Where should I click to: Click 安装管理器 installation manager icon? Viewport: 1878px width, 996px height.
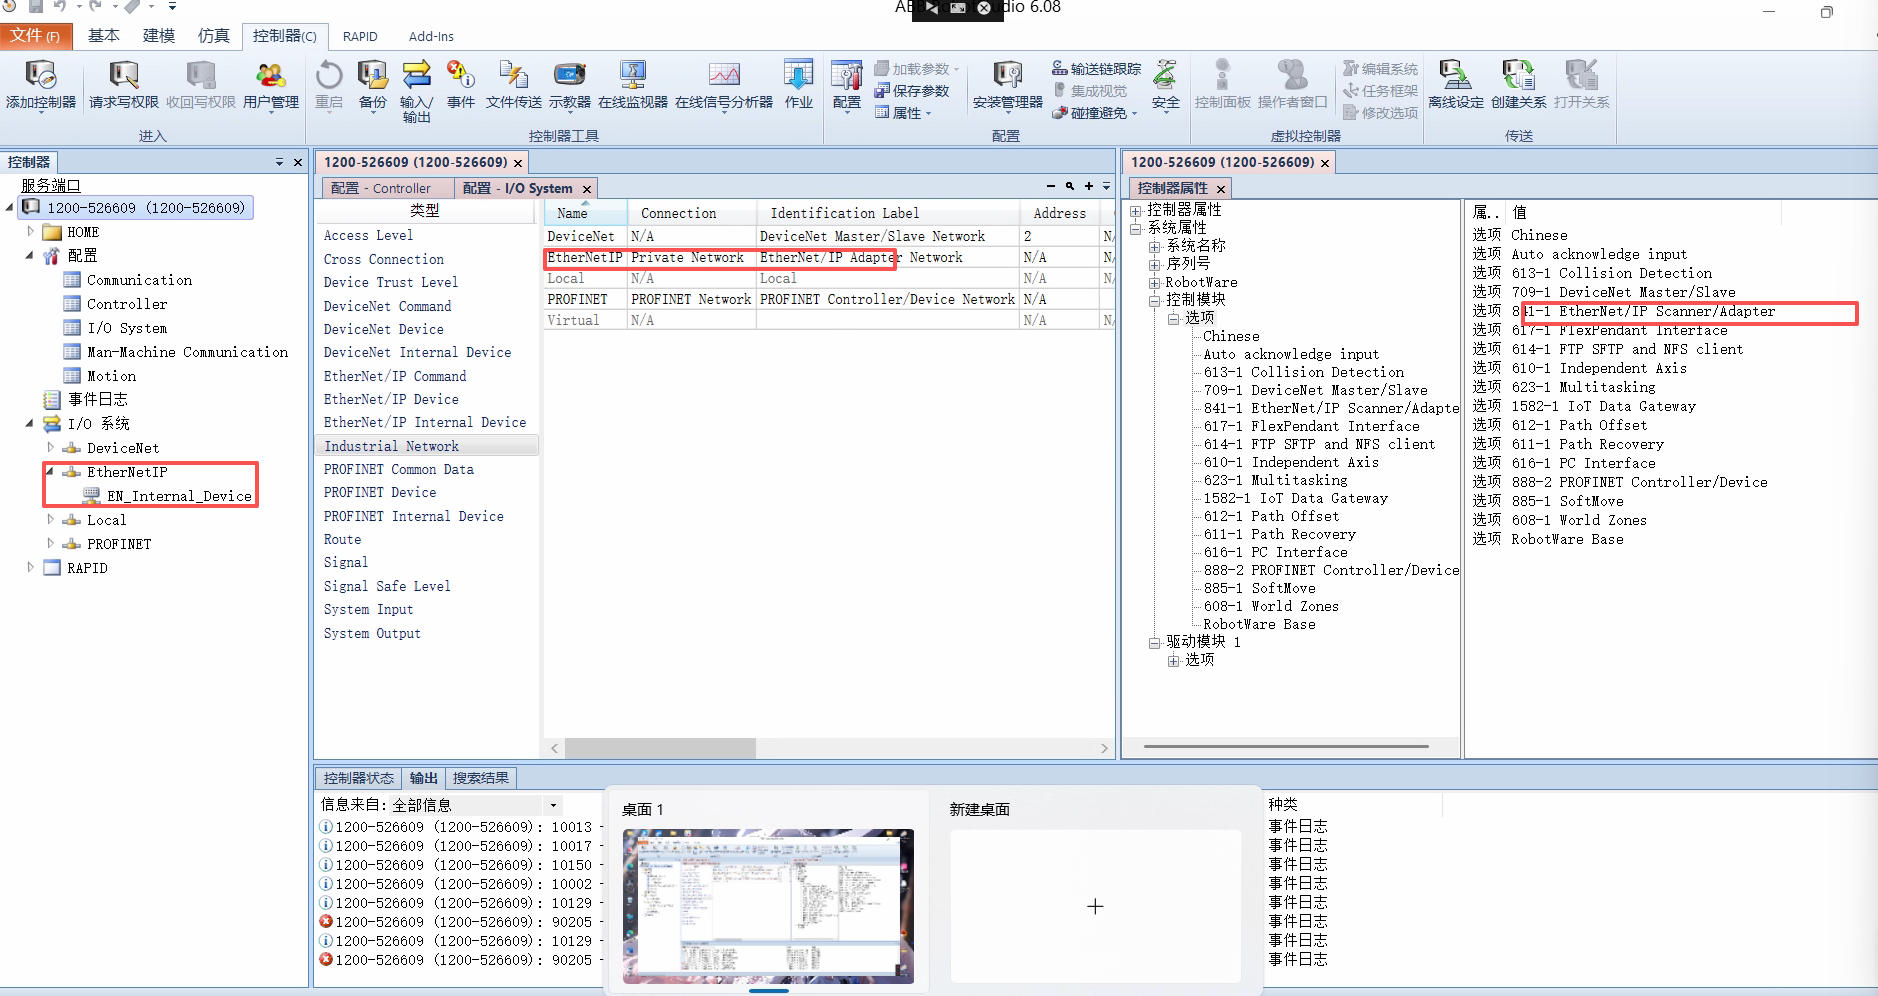pos(1007,77)
